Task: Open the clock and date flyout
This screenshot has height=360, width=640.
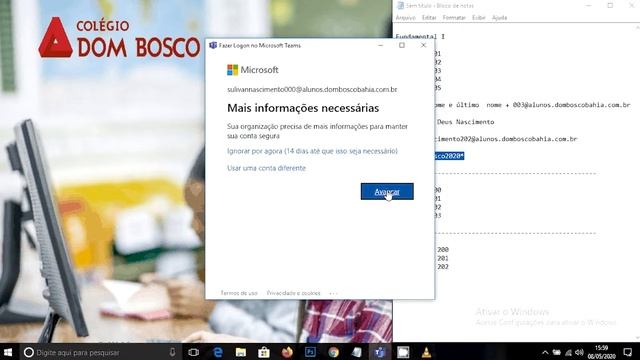Action: 602,352
